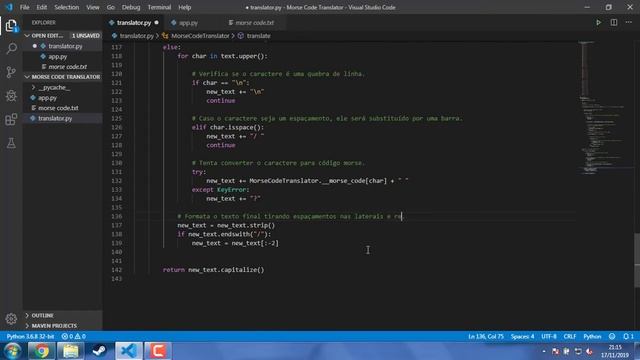The image size is (640, 360).
Task: Open the Extensions view
Action: coord(11,120)
